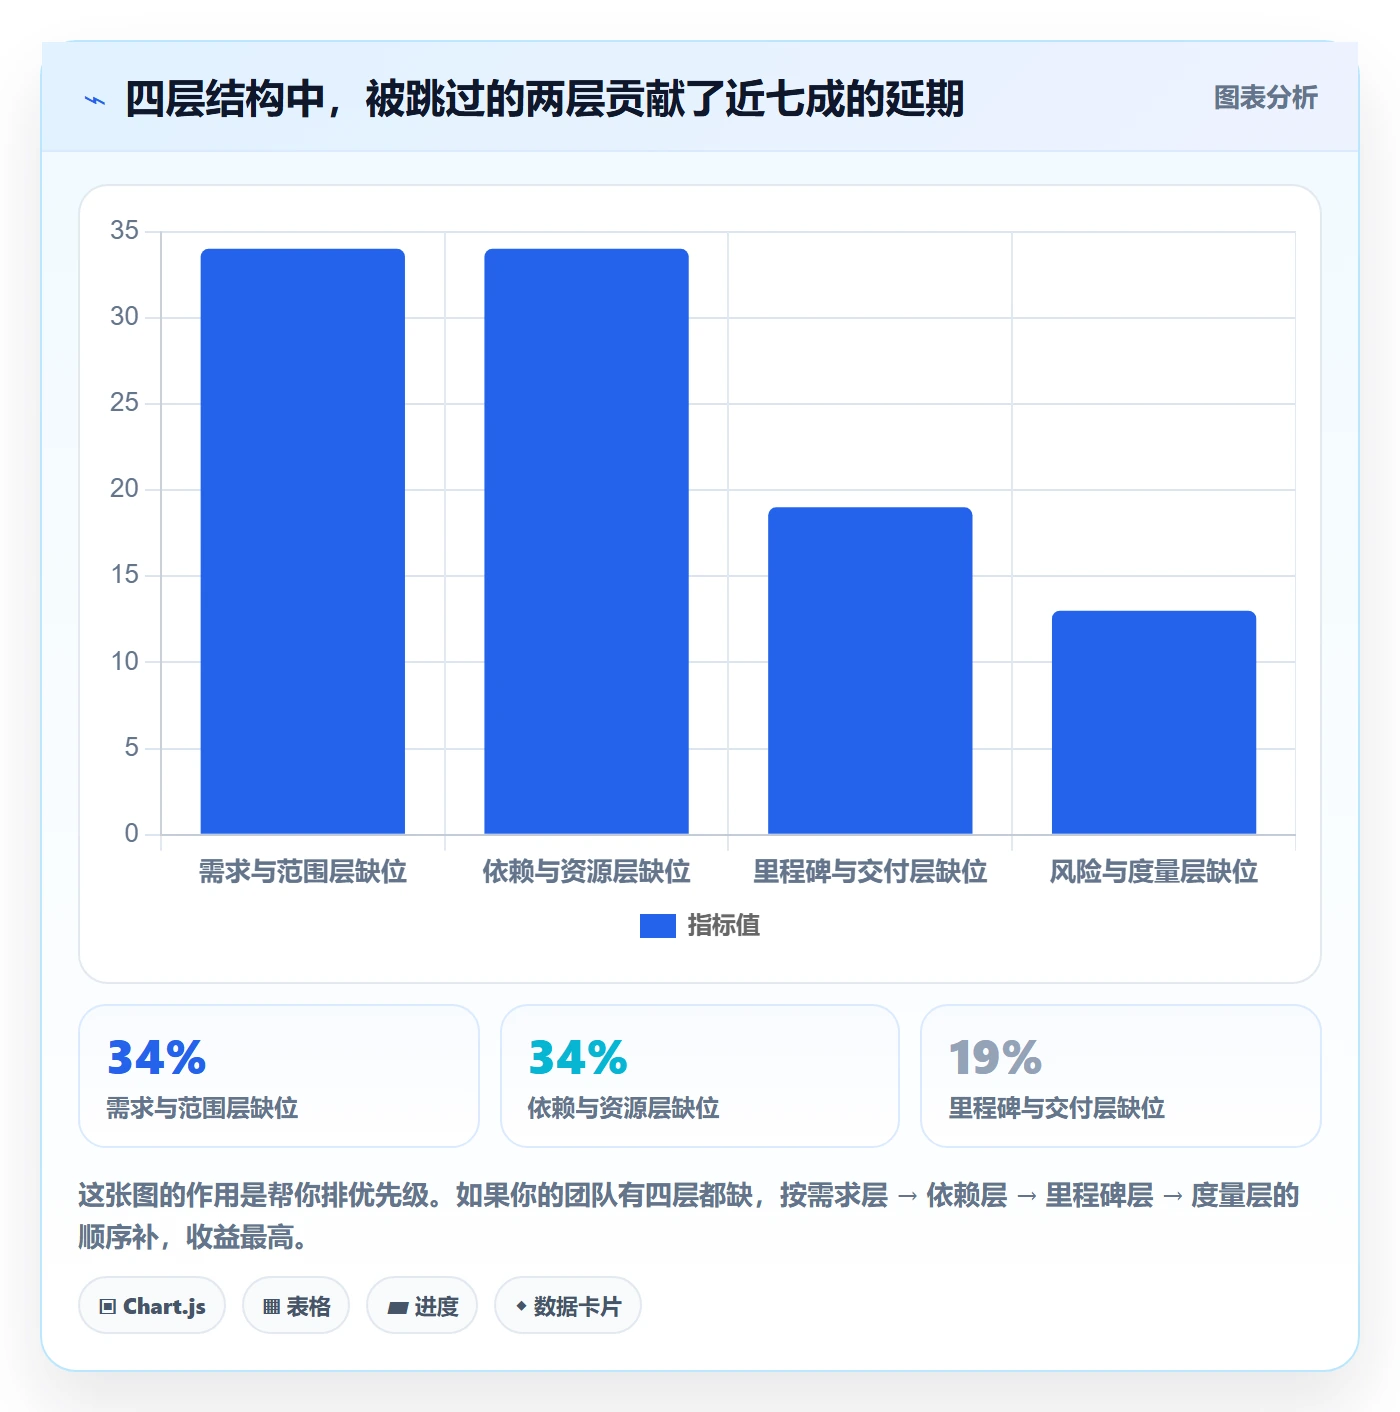Click the title 四层结构中 heading text
The image size is (1400, 1412).
[544, 99]
